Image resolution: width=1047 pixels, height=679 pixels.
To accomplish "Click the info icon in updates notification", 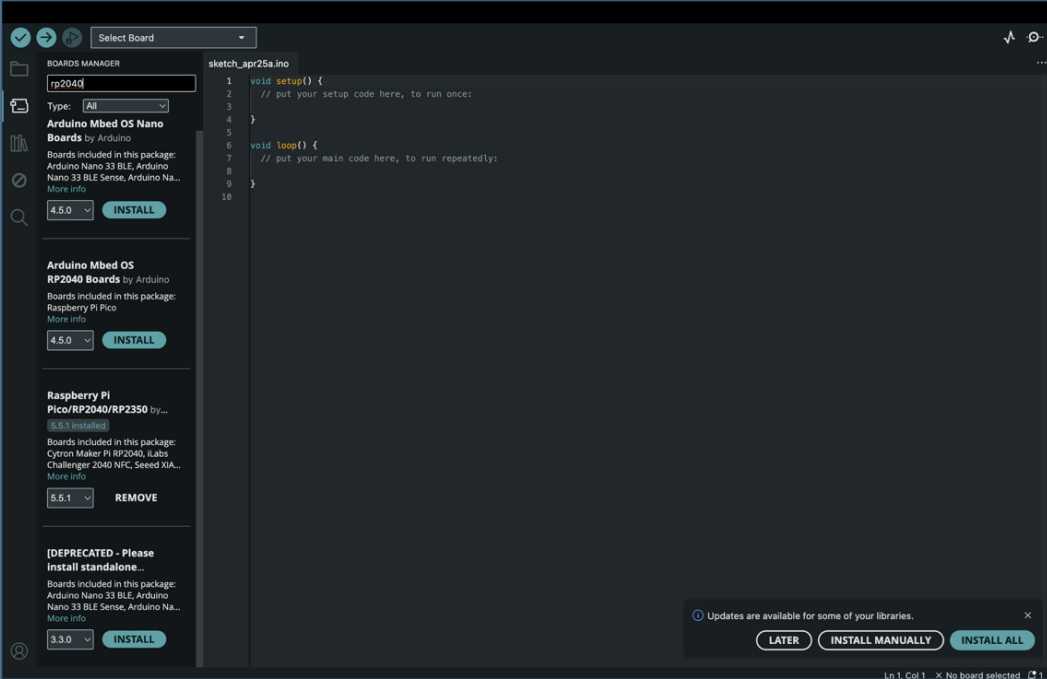I will (698, 616).
